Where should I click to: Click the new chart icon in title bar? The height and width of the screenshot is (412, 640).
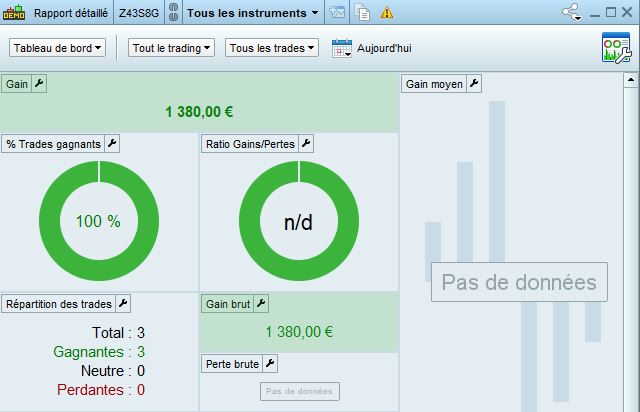(x=338, y=13)
